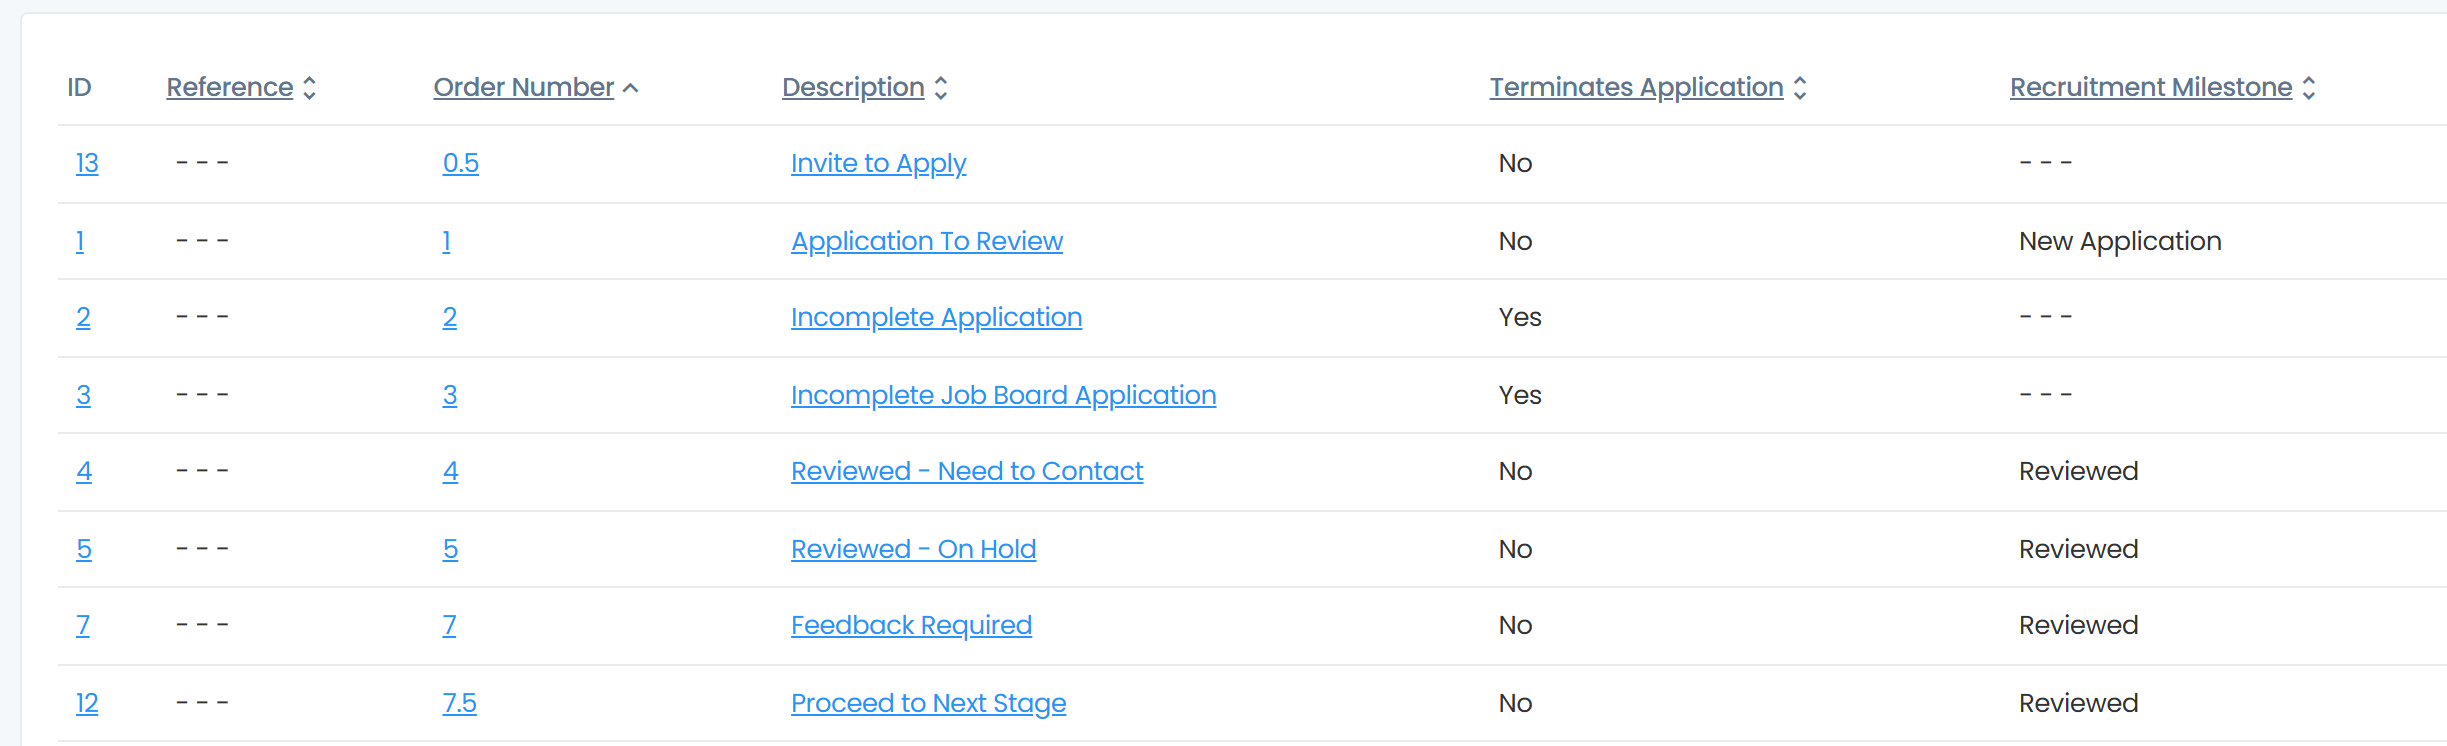Open the Invite to Apply status
The height and width of the screenshot is (746, 2447).
pyautogui.click(x=879, y=163)
